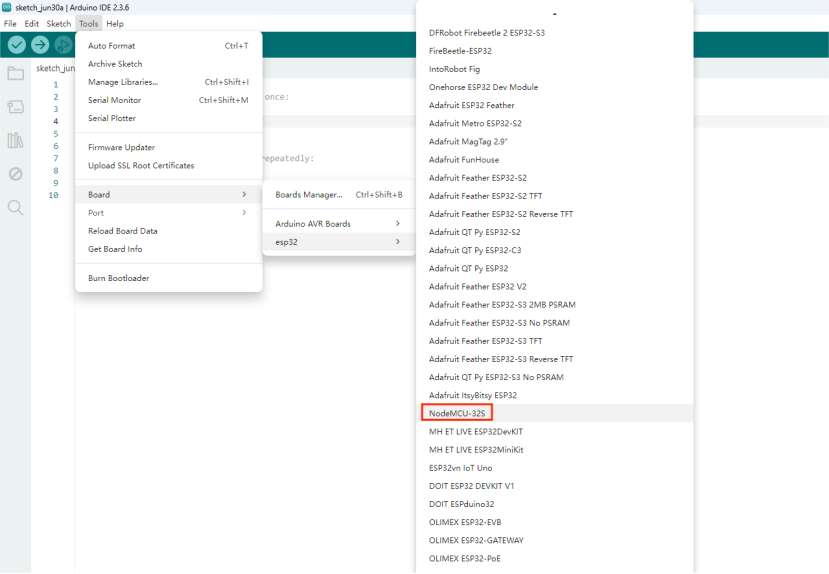Select Burn Bootloader option
This screenshot has width=829, height=574.
click(118, 278)
